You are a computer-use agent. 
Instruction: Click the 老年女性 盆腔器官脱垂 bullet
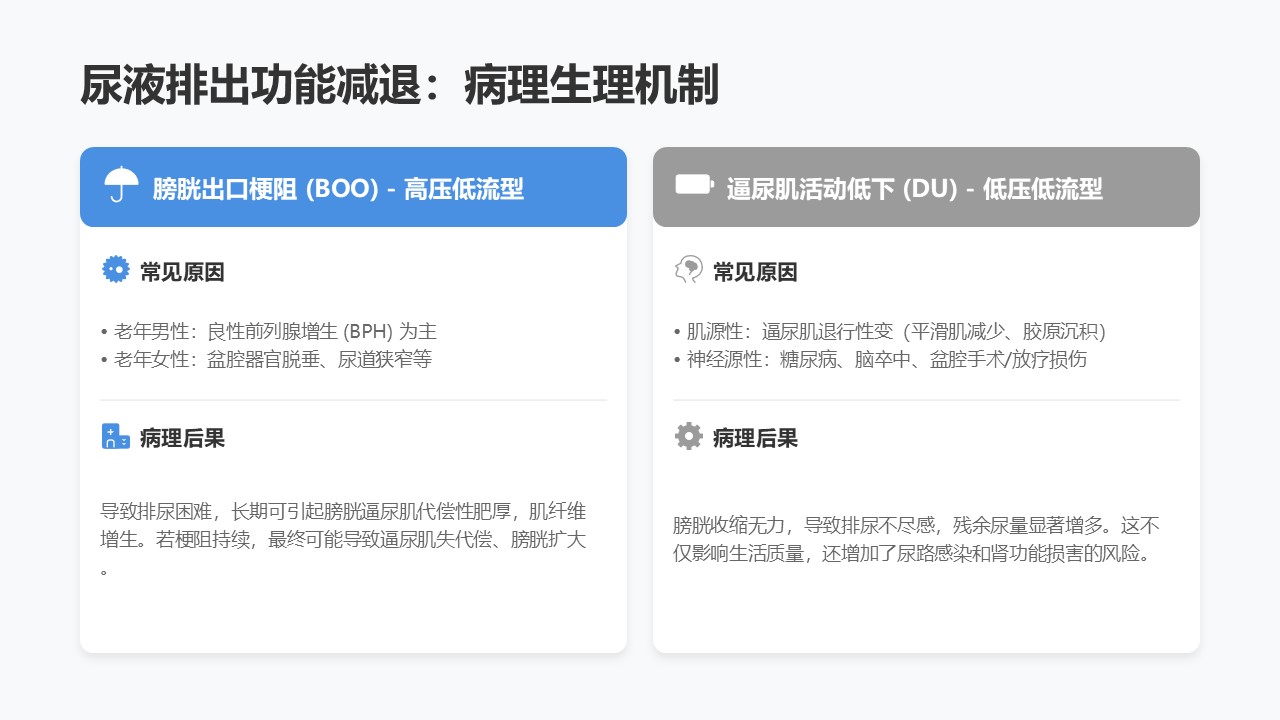coord(266,359)
